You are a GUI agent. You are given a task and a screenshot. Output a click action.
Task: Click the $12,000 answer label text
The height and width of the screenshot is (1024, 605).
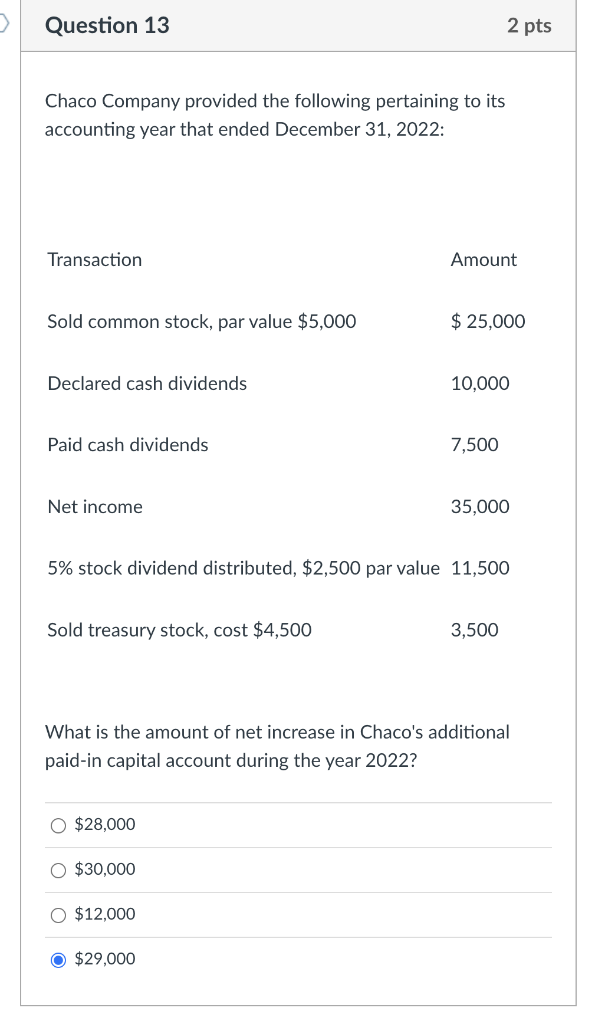click(105, 914)
